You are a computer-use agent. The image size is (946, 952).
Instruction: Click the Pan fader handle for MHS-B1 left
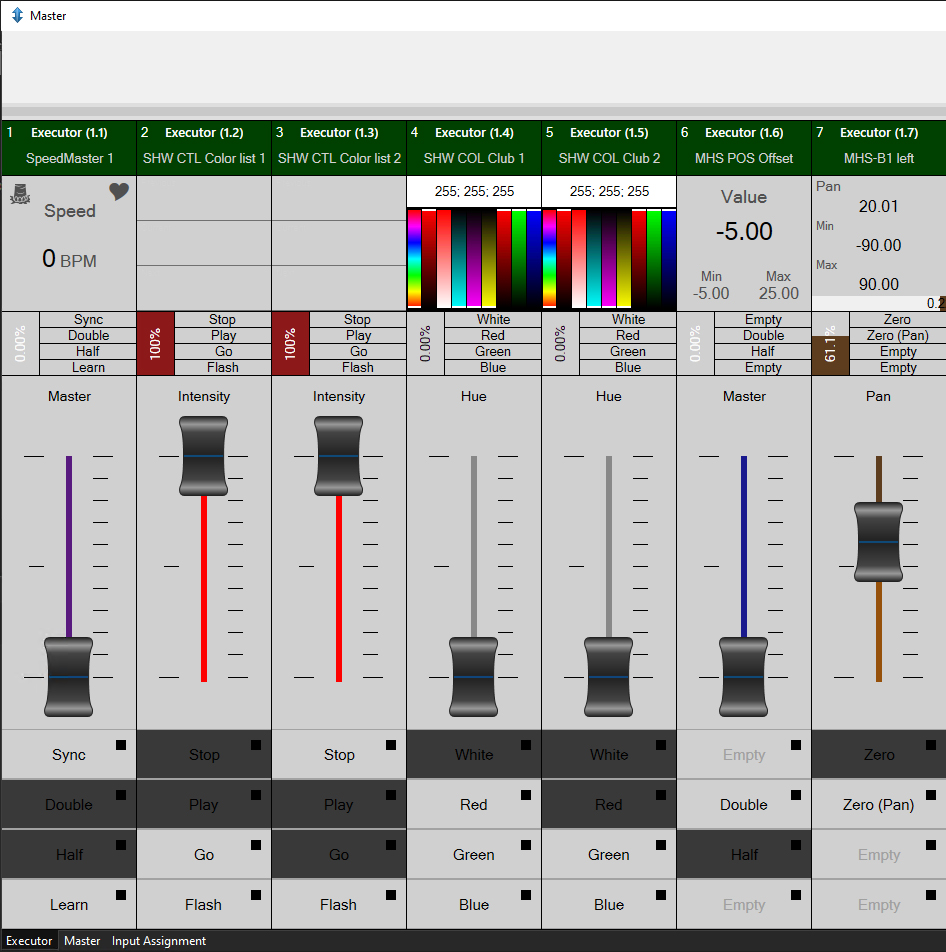(878, 541)
